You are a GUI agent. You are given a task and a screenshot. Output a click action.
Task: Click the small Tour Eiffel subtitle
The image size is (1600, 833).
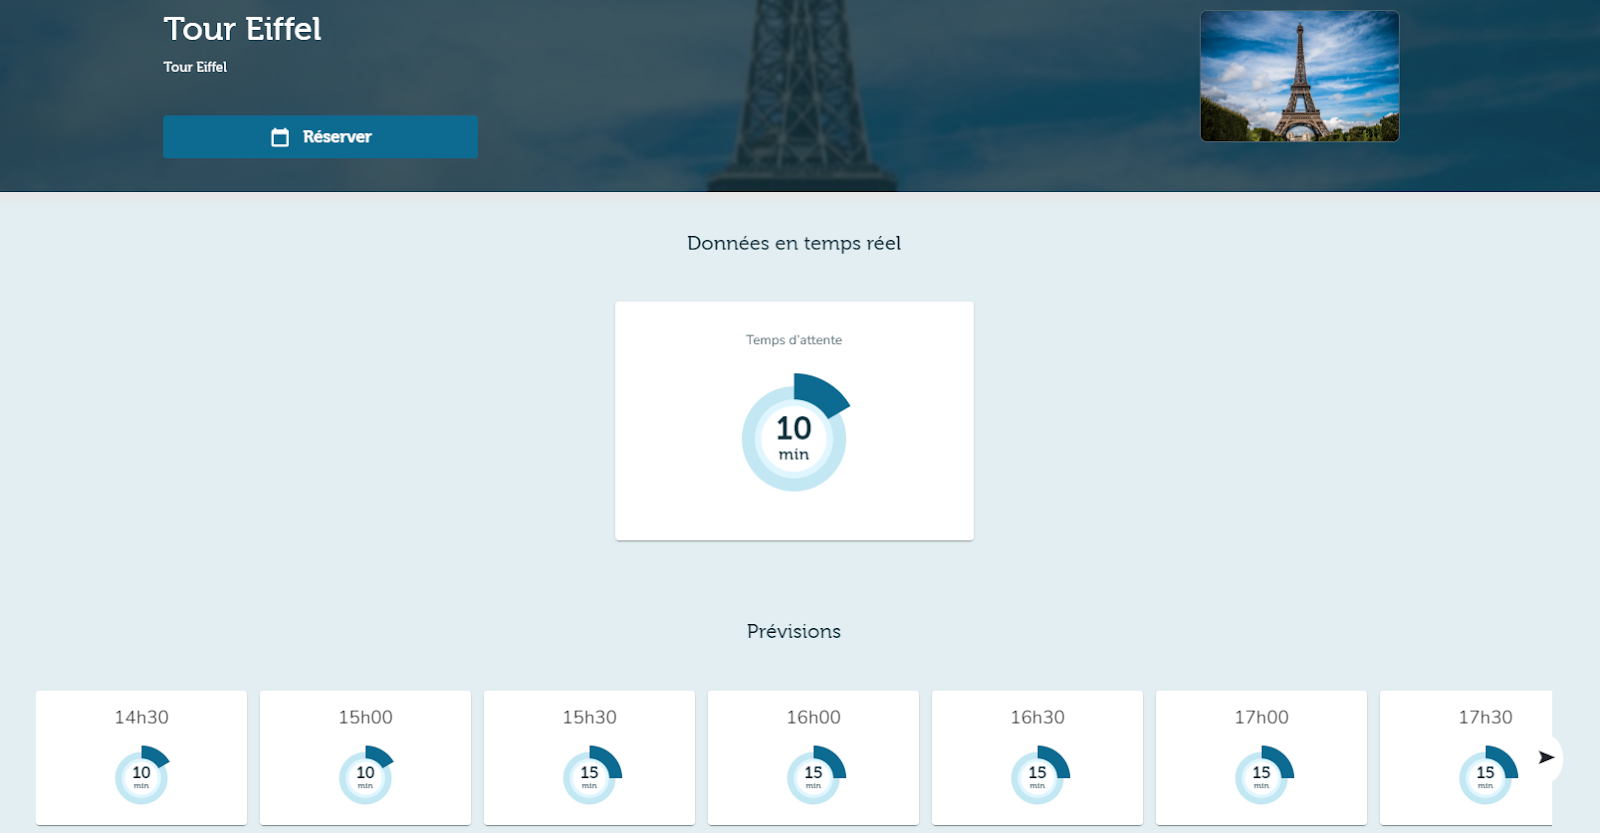[x=195, y=67]
